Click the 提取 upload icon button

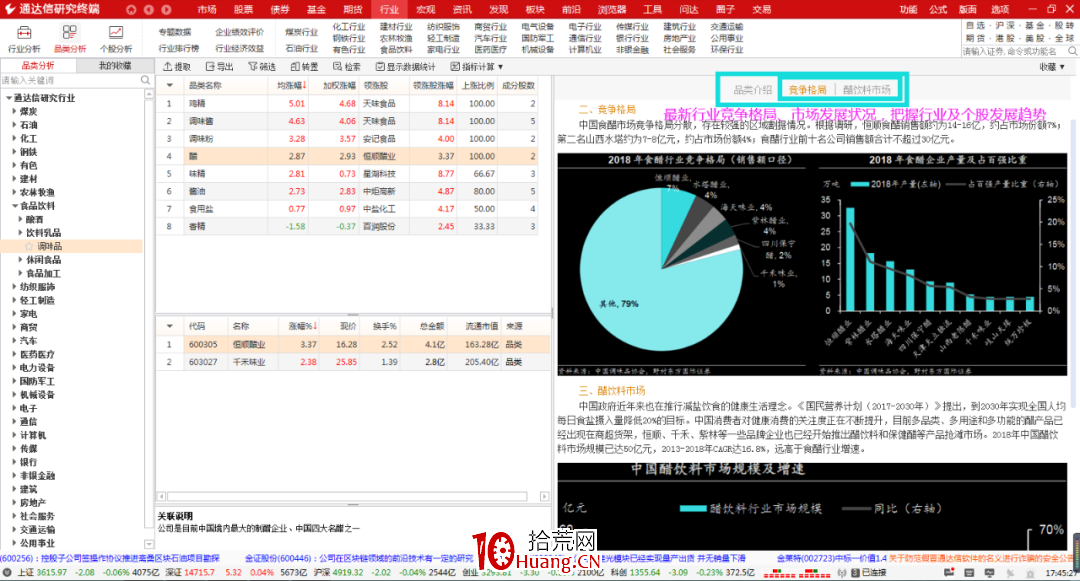pos(167,67)
